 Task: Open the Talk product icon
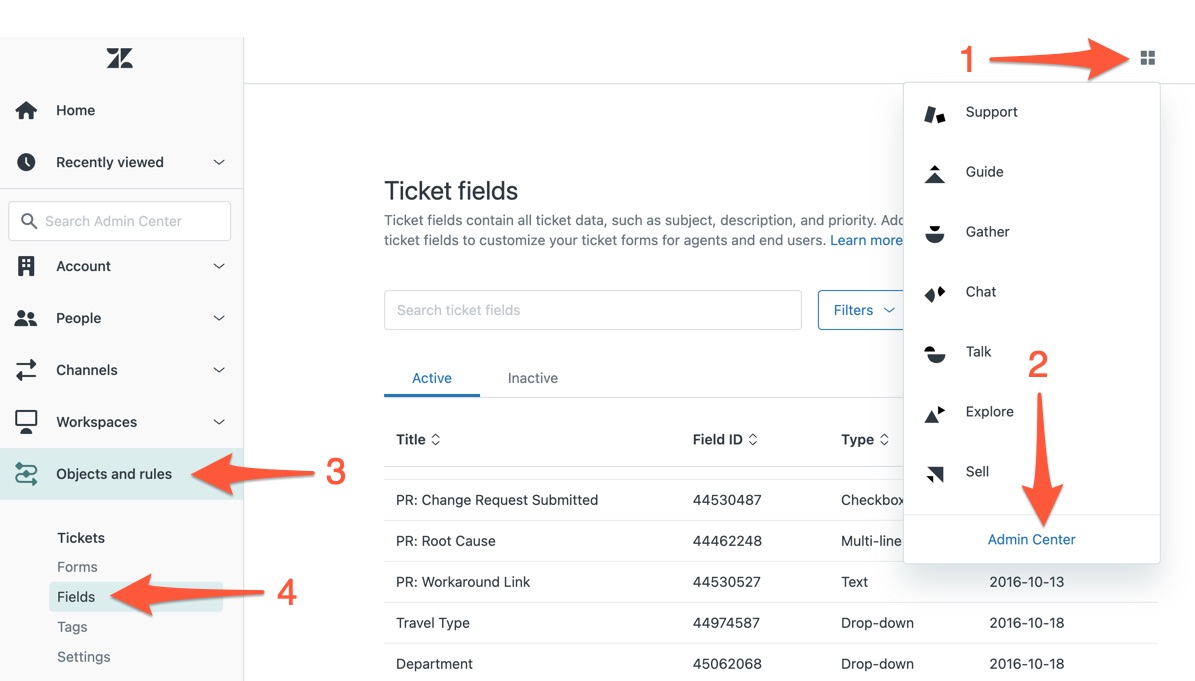coord(935,353)
